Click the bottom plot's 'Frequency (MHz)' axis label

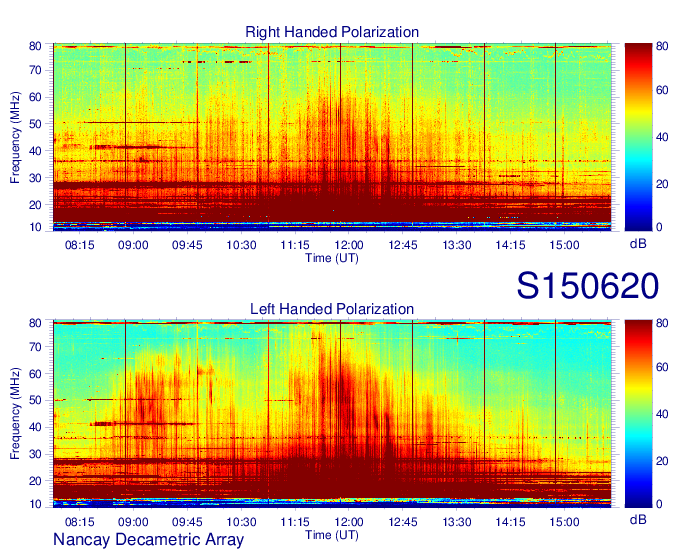15,414
